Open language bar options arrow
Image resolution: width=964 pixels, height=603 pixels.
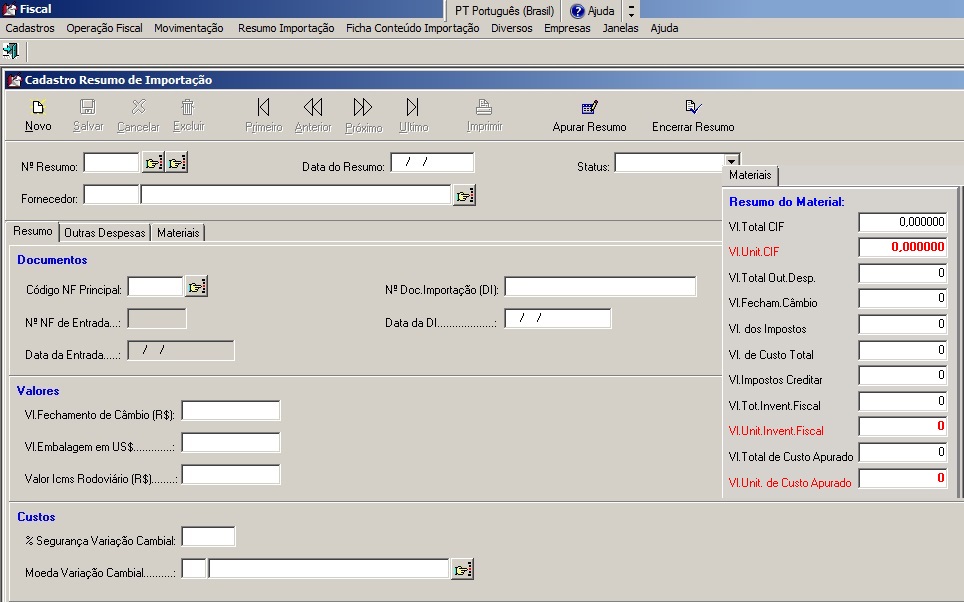tap(631, 11)
